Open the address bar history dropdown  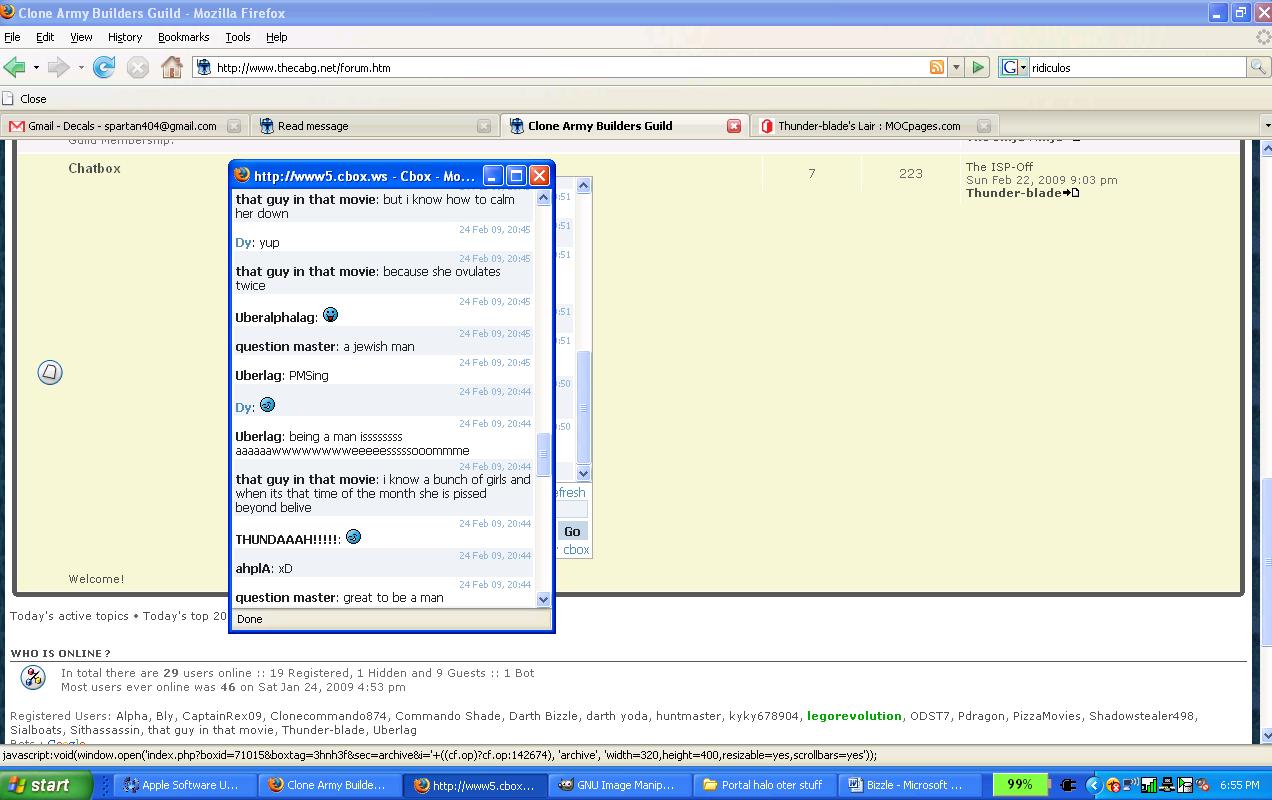point(956,67)
